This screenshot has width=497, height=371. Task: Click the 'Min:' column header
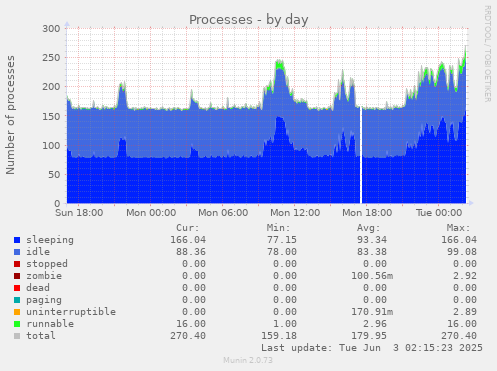278,228
